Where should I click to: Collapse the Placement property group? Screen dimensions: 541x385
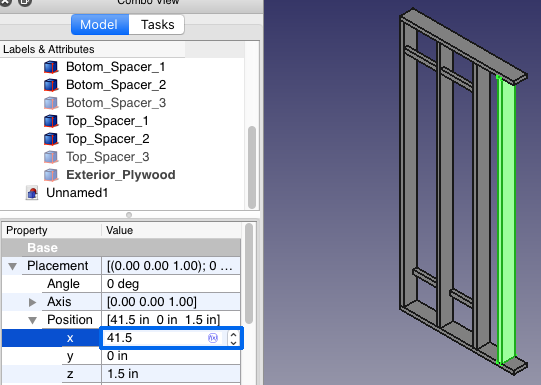pyautogui.click(x=13, y=266)
